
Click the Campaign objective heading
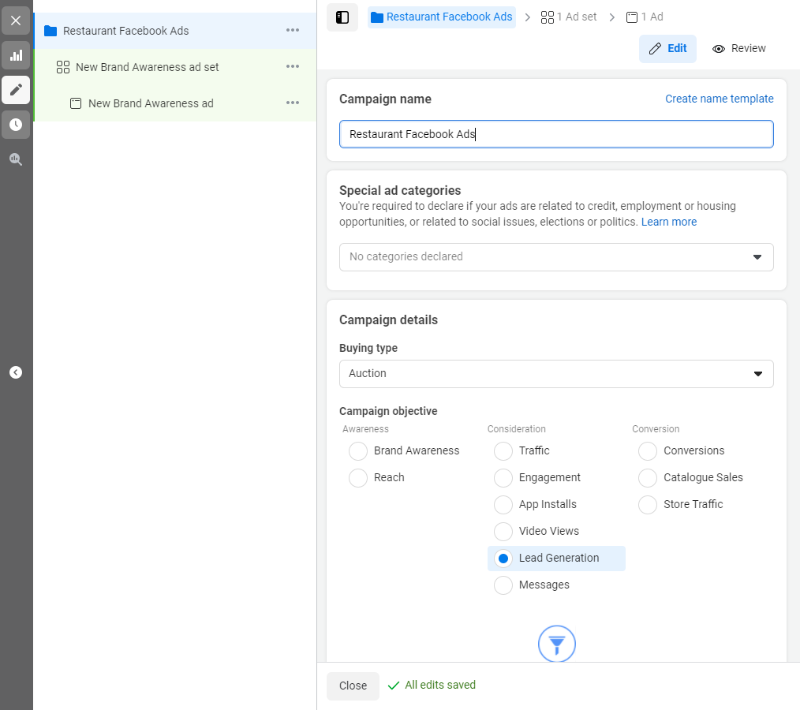[388, 411]
